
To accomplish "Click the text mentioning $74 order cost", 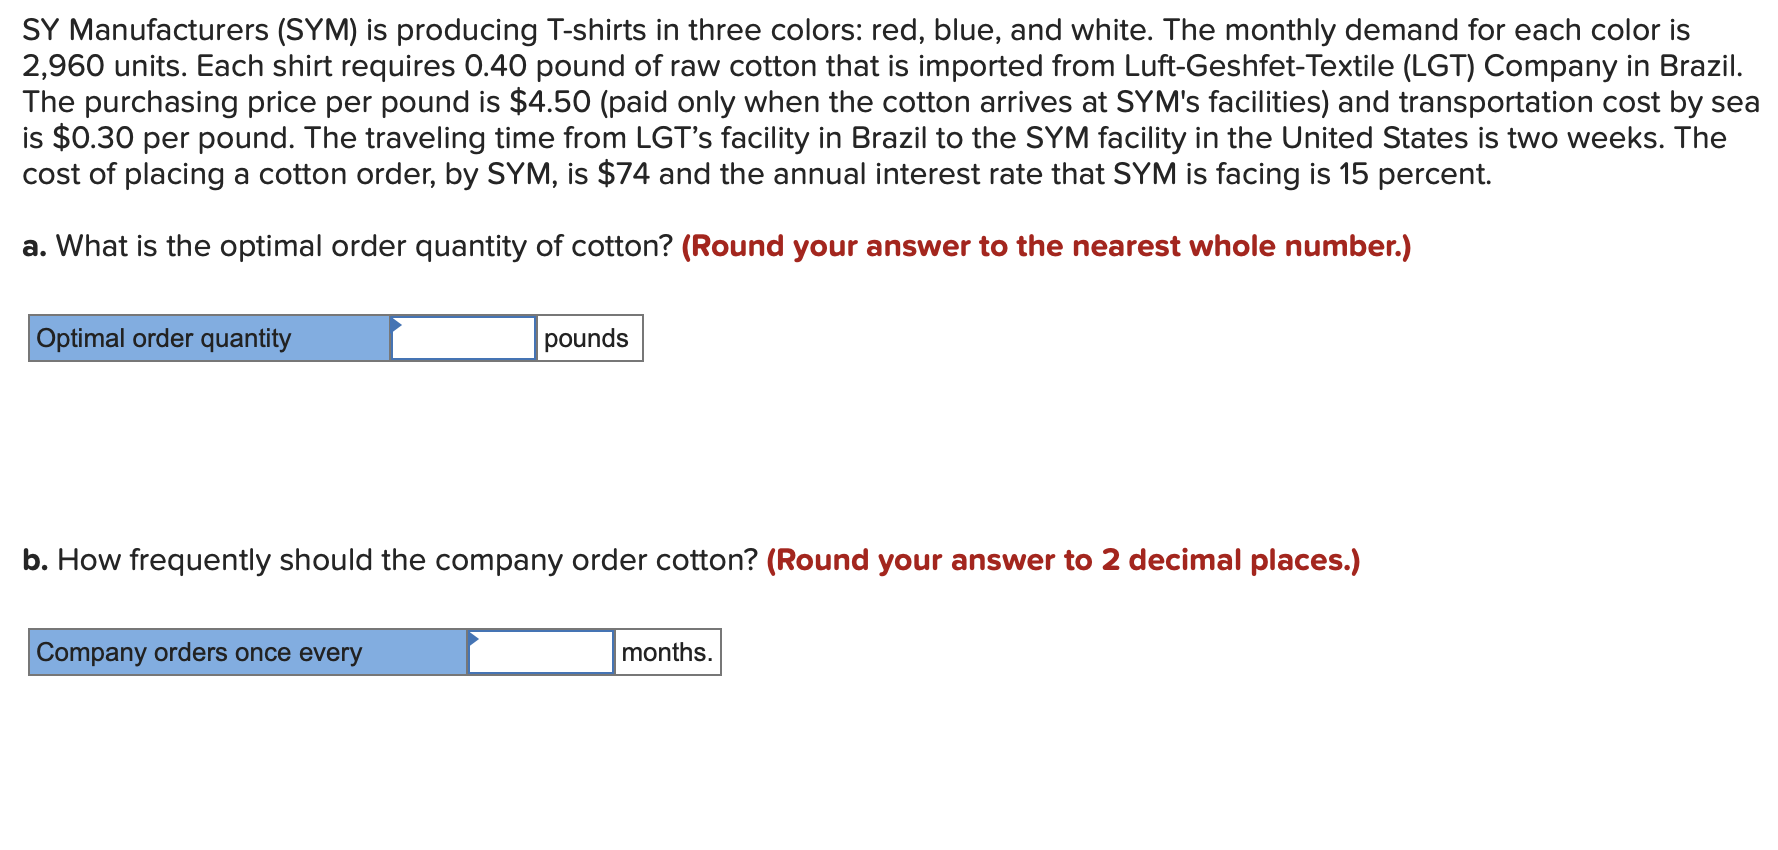I will point(622,174).
